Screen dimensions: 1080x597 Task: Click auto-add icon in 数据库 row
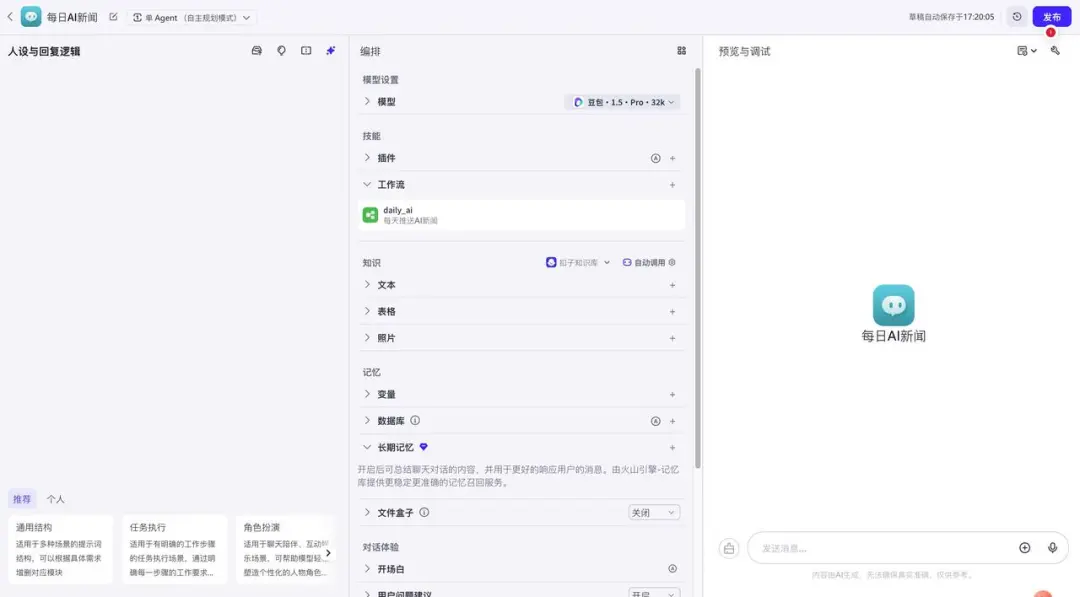pos(655,421)
